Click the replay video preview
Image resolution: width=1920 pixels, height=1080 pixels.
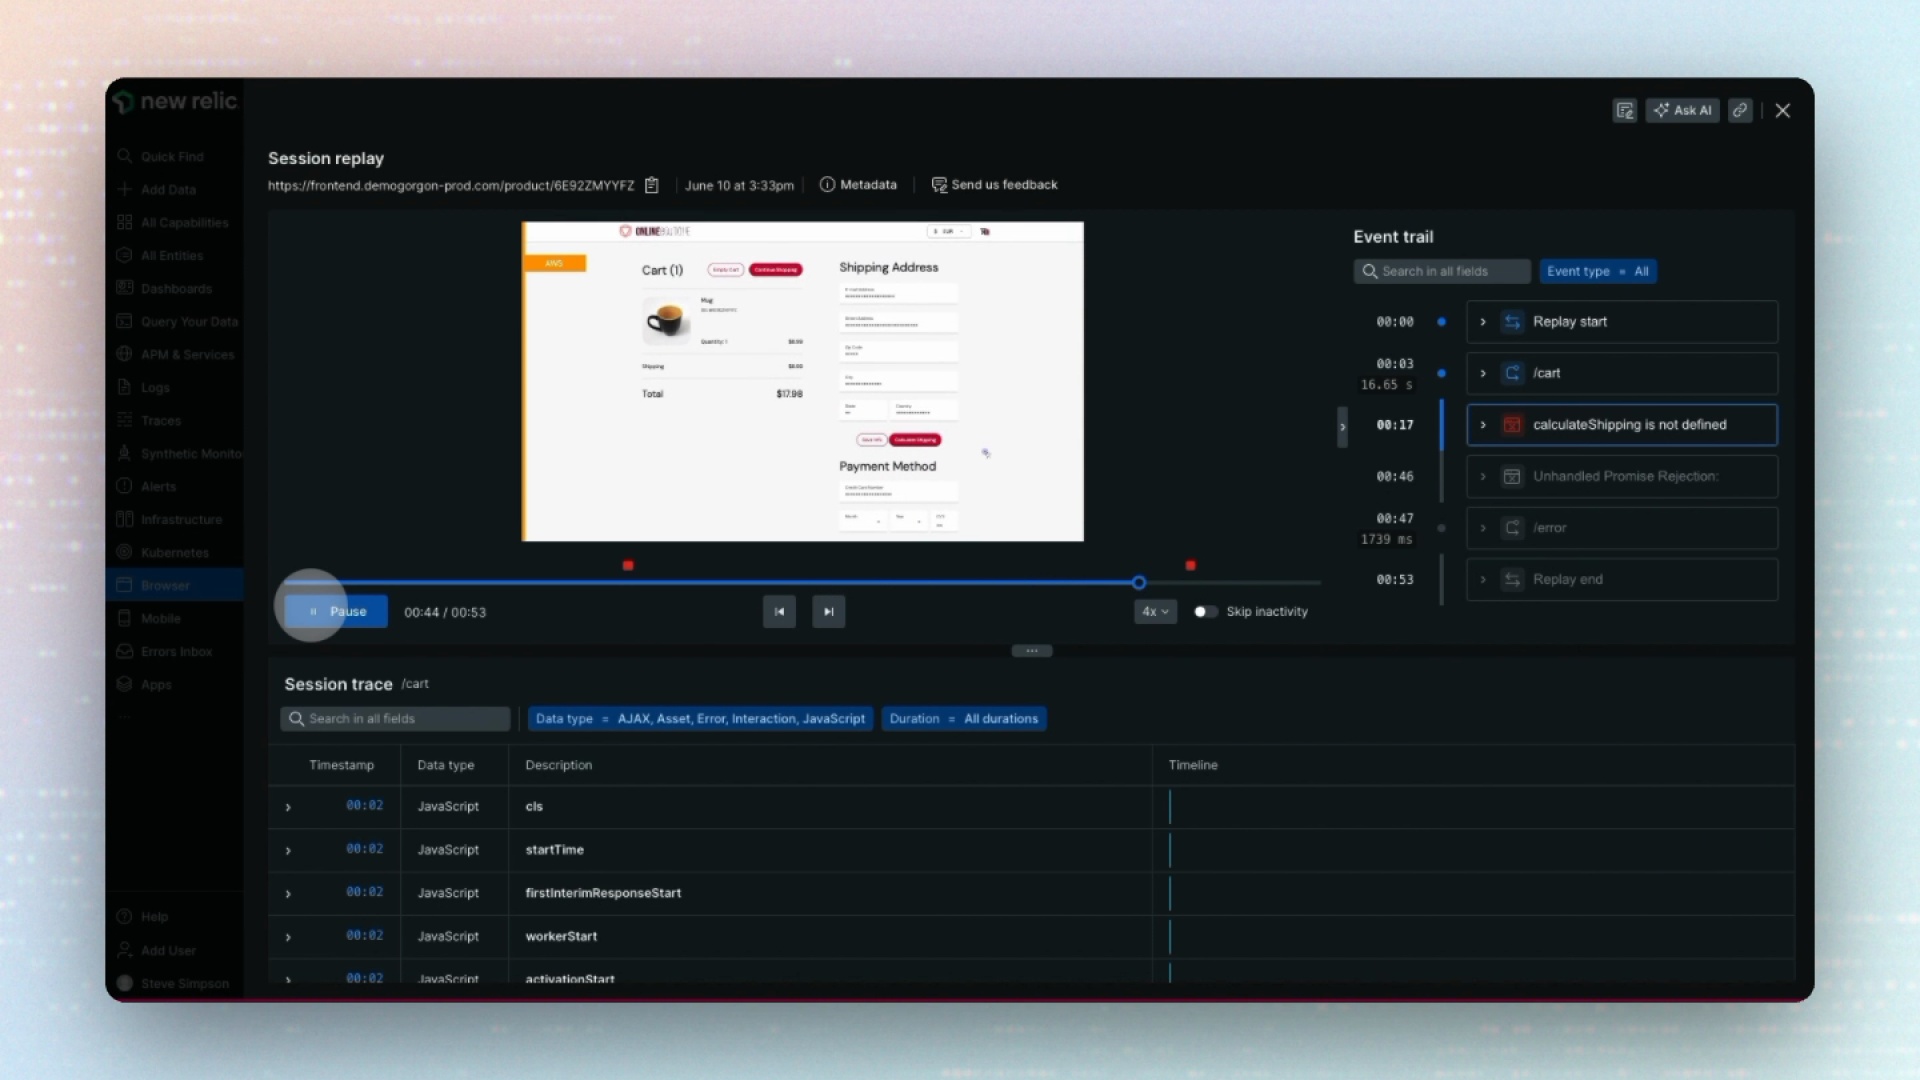(802, 381)
